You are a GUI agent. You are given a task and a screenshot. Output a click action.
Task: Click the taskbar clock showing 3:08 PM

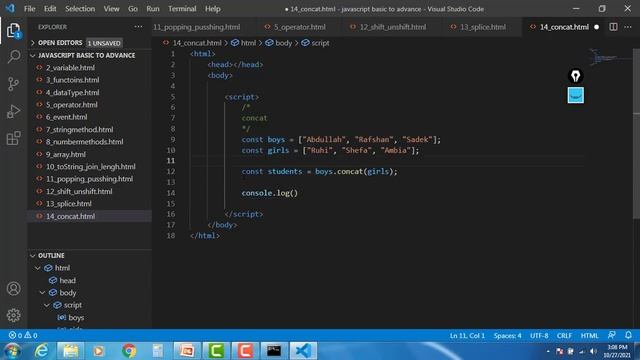click(x=617, y=351)
